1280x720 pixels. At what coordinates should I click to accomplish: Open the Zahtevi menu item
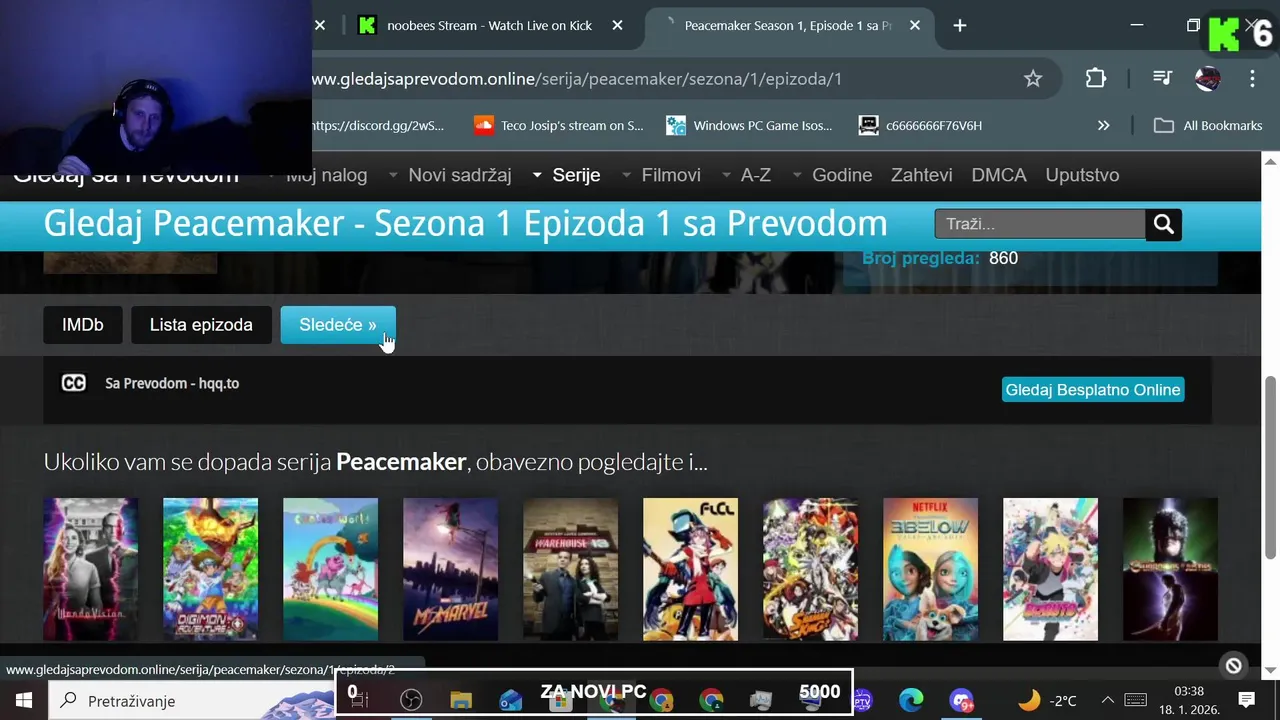point(921,175)
